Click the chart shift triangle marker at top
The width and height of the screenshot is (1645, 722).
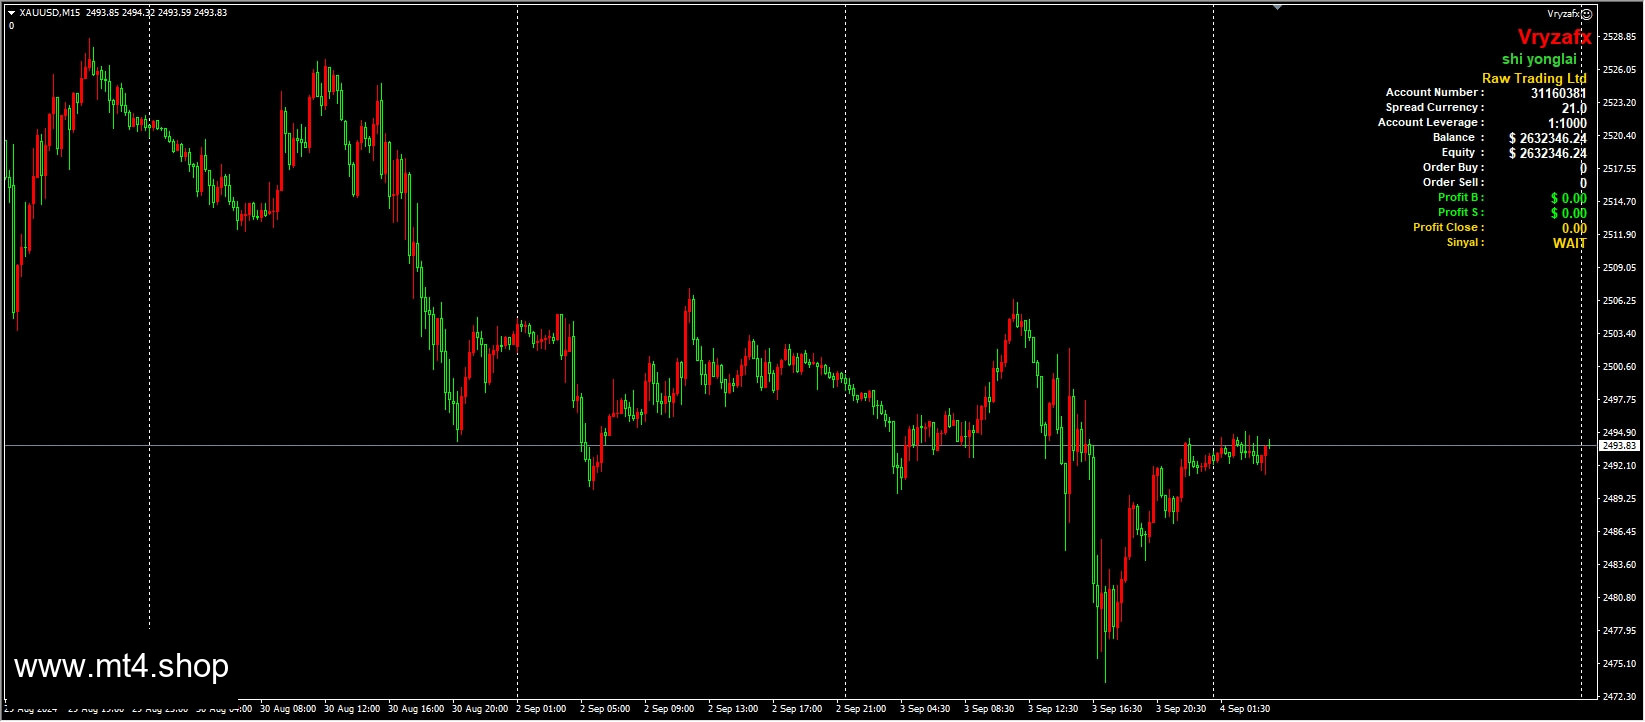tap(1277, 8)
